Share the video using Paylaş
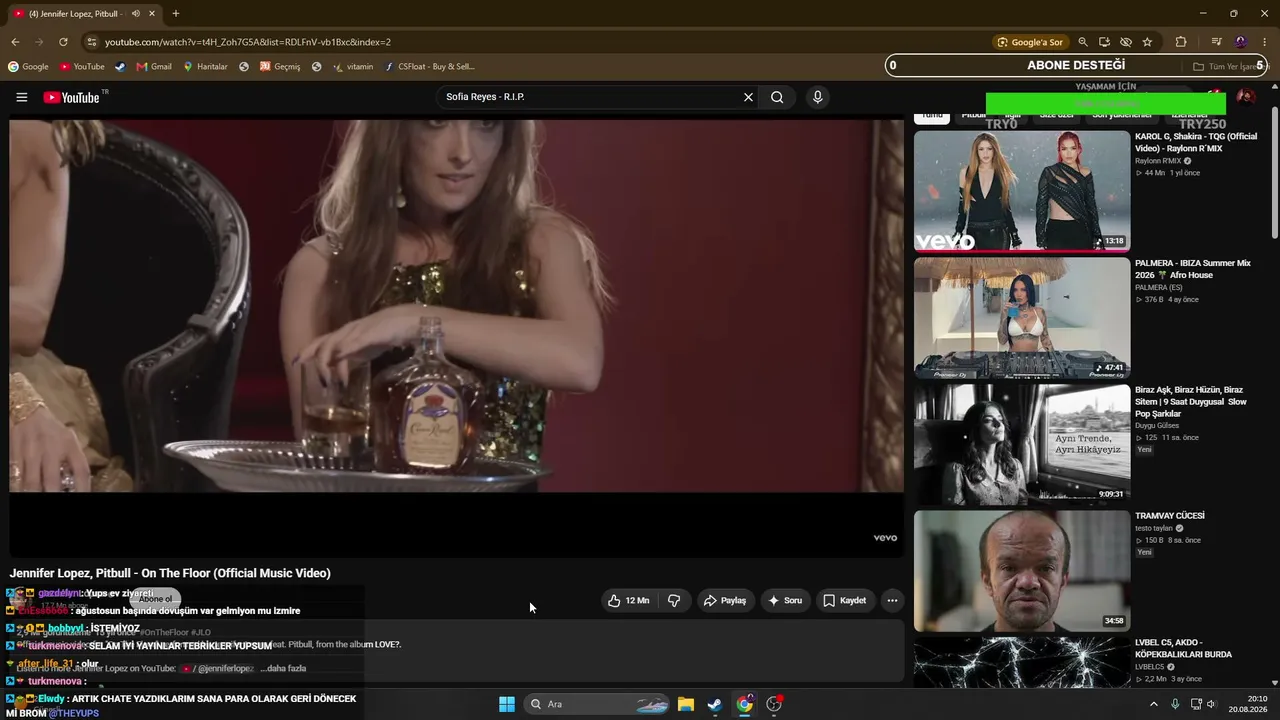The height and width of the screenshot is (720, 1280). pos(725,601)
